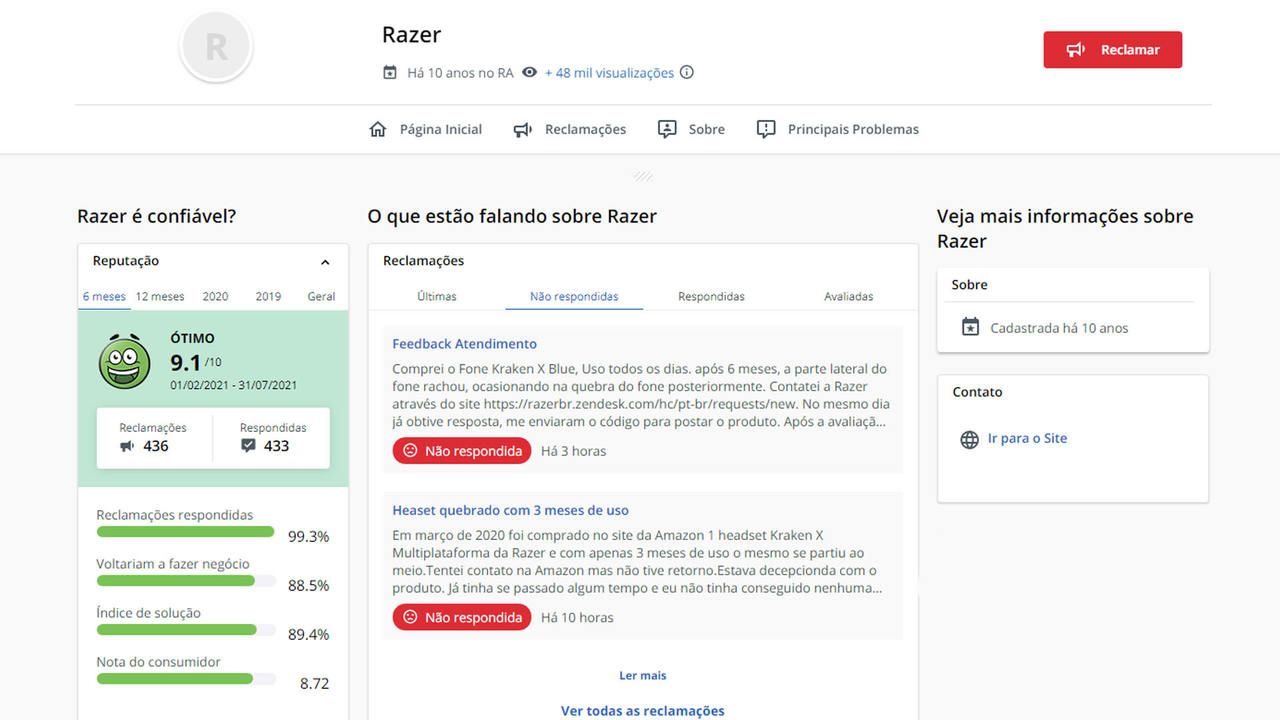Click the 'Voltariam a fazer negócio' progress bar

[186, 581]
